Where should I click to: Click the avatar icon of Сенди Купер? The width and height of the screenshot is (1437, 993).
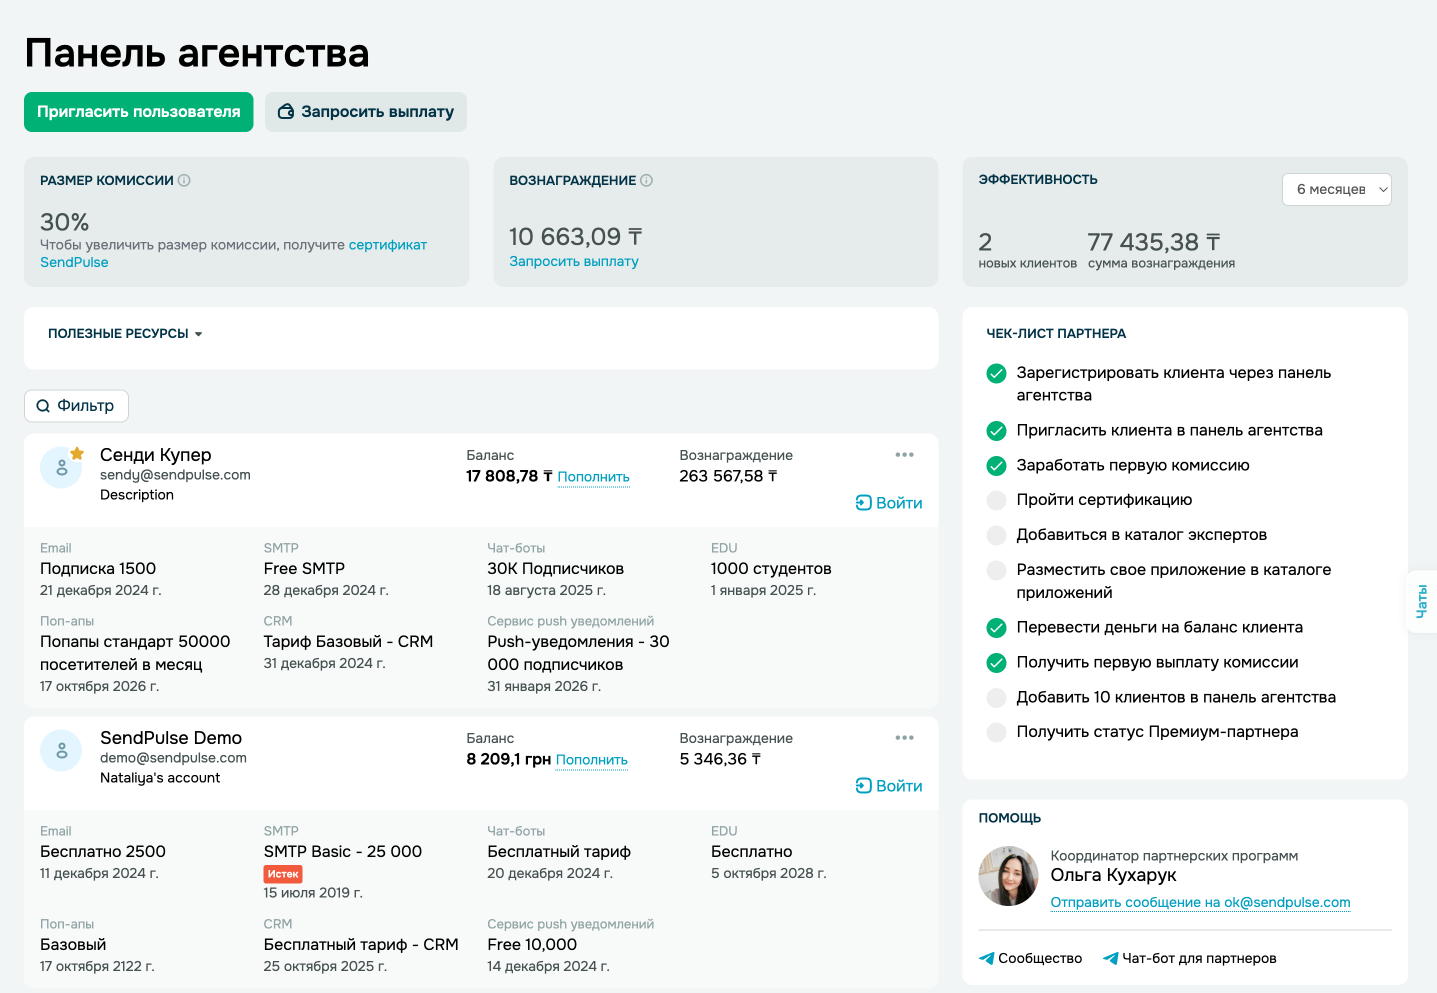point(61,468)
